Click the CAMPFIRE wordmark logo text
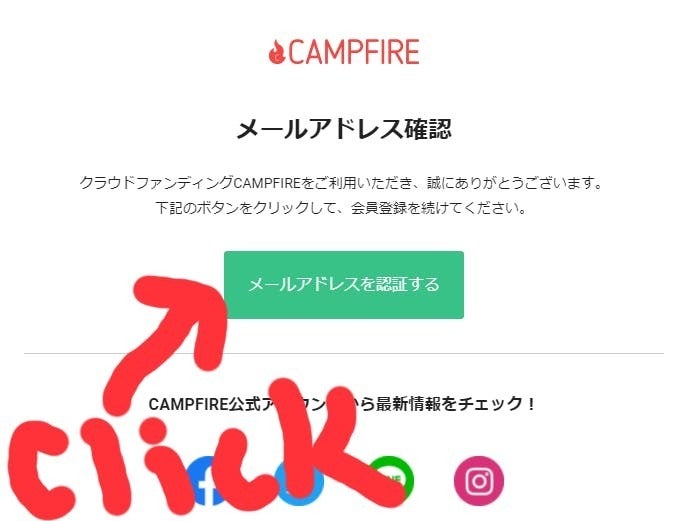The image size is (687, 521). click(x=354, y=52)
